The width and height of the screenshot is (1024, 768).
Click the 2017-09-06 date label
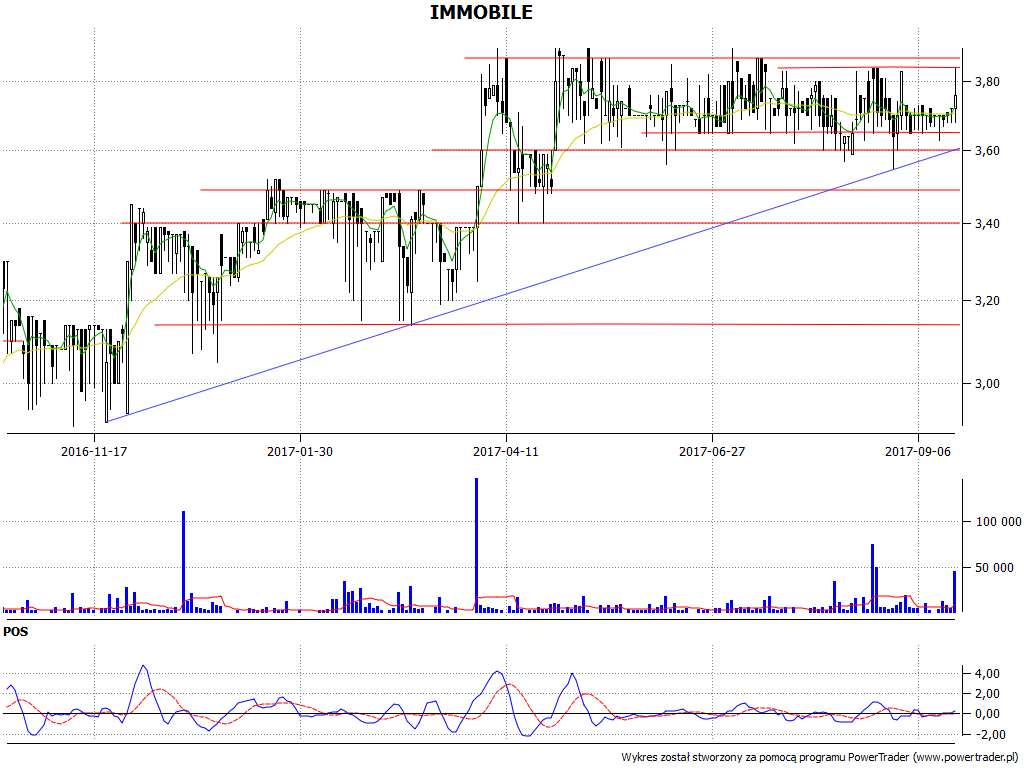click(x=918, y=451)
